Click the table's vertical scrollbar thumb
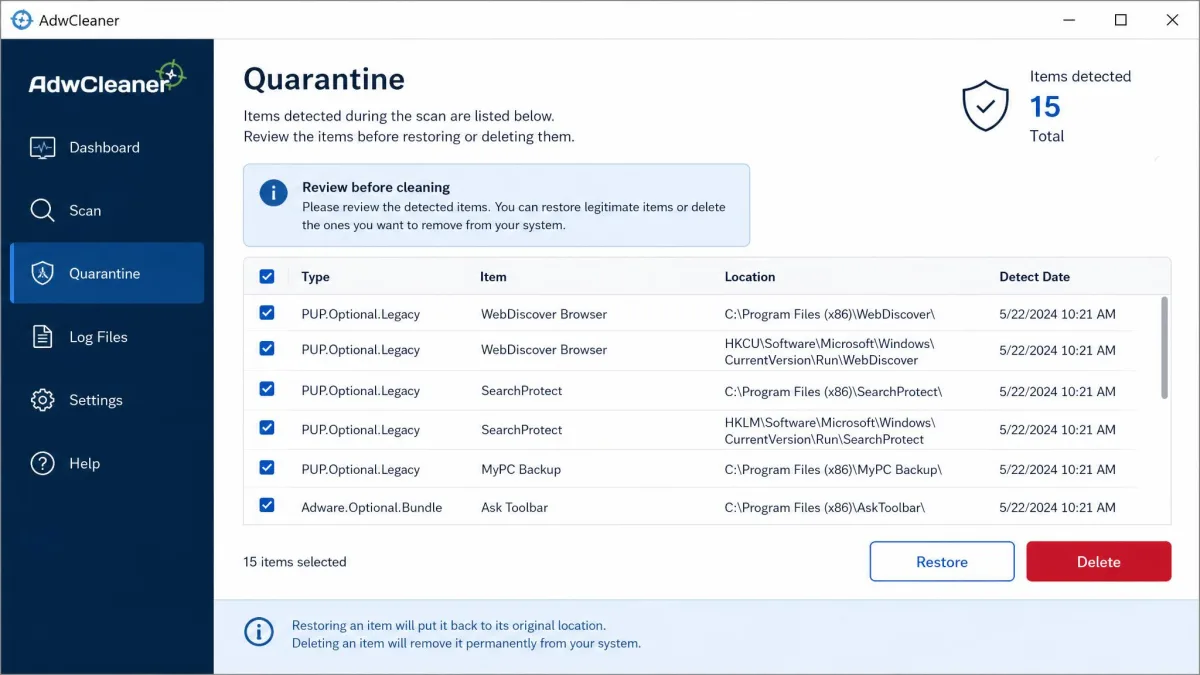 click(x=1164, y=347)
